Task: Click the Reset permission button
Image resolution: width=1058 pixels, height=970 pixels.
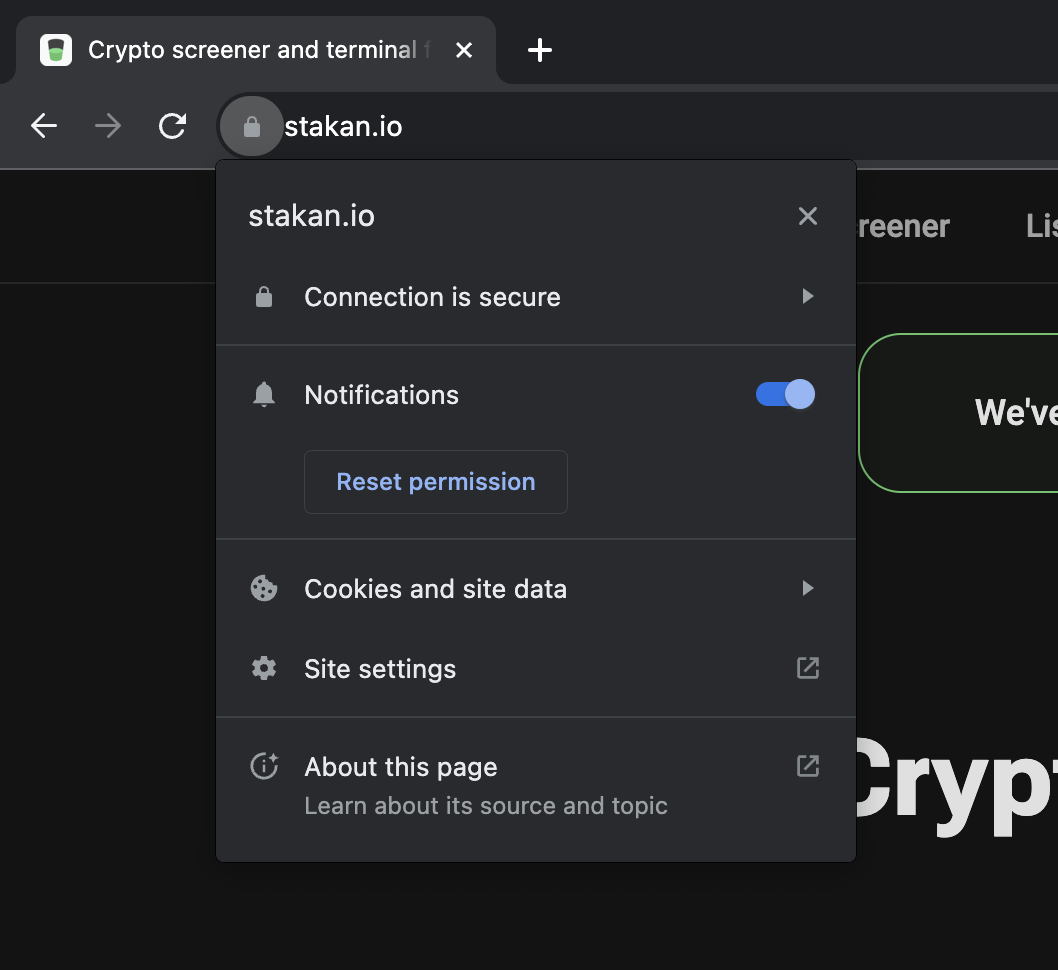Action: click(x=436, y=482)
